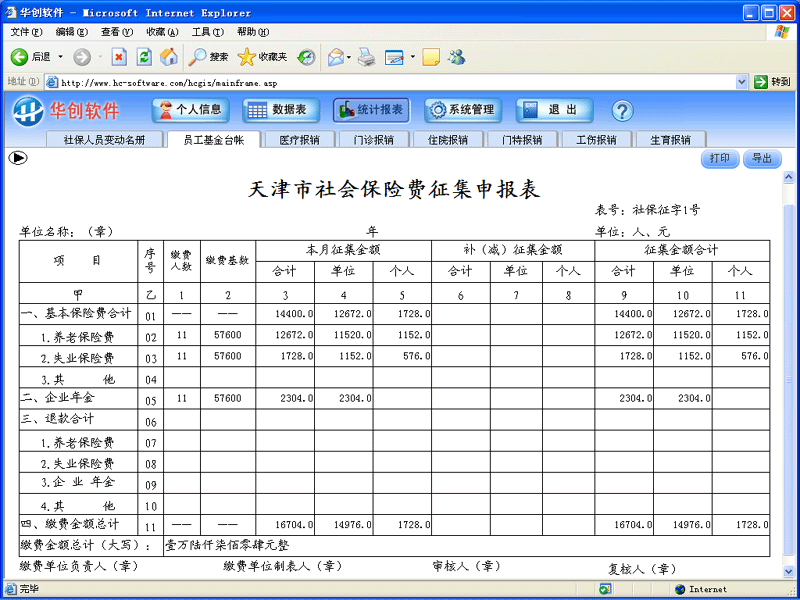Screen dimensions: 800x600
Task: Switch to 工伤报销 tab
Action: 596,140
